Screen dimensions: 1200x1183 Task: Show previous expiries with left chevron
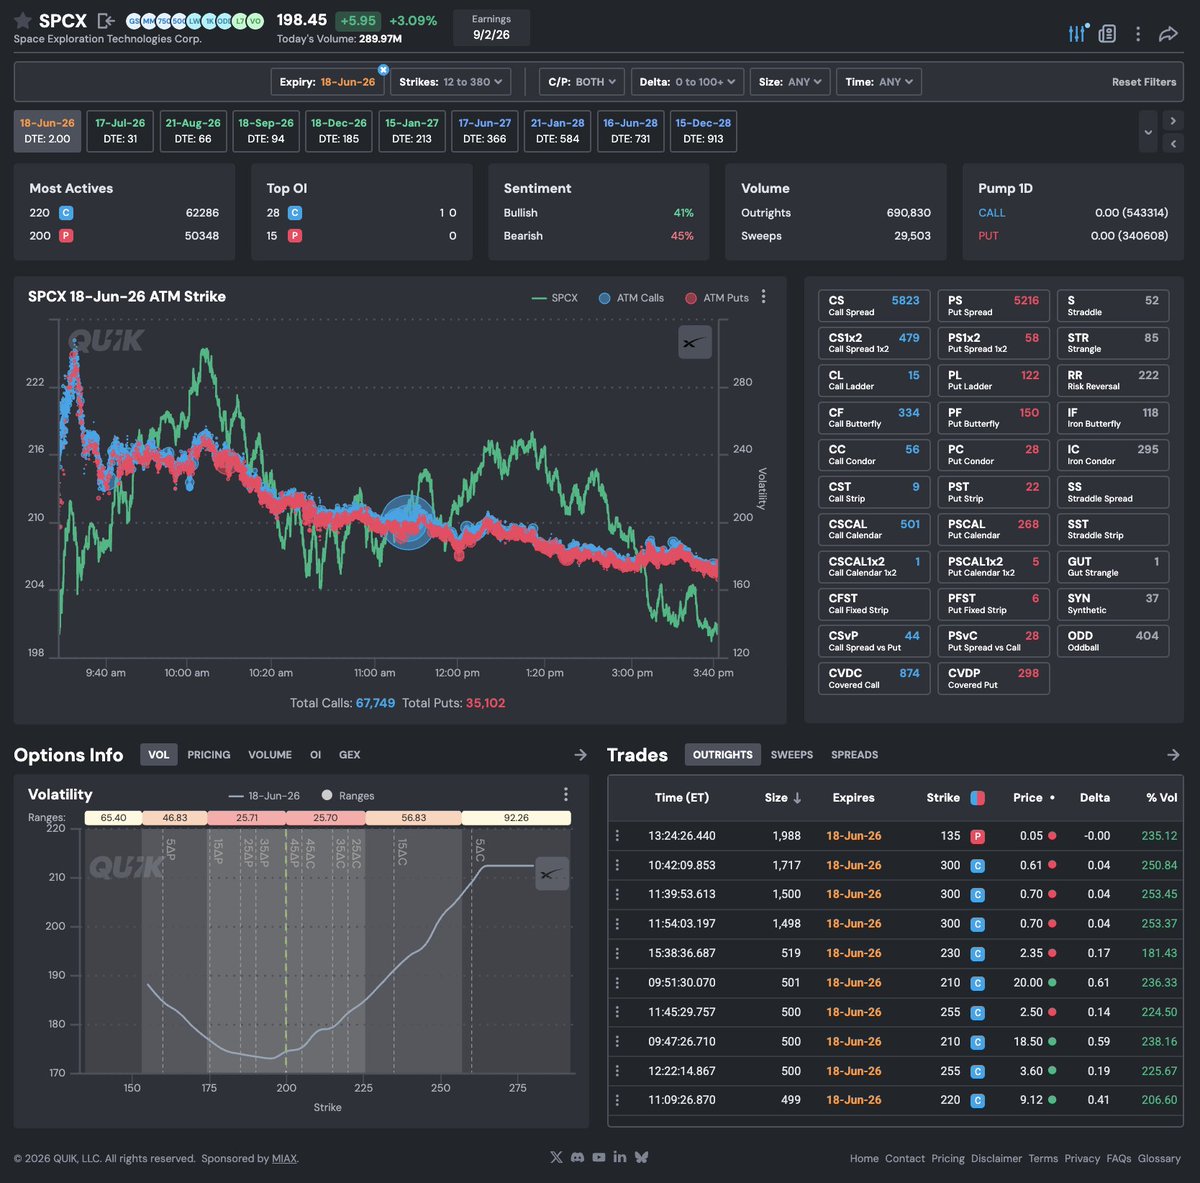[1173, 143]
